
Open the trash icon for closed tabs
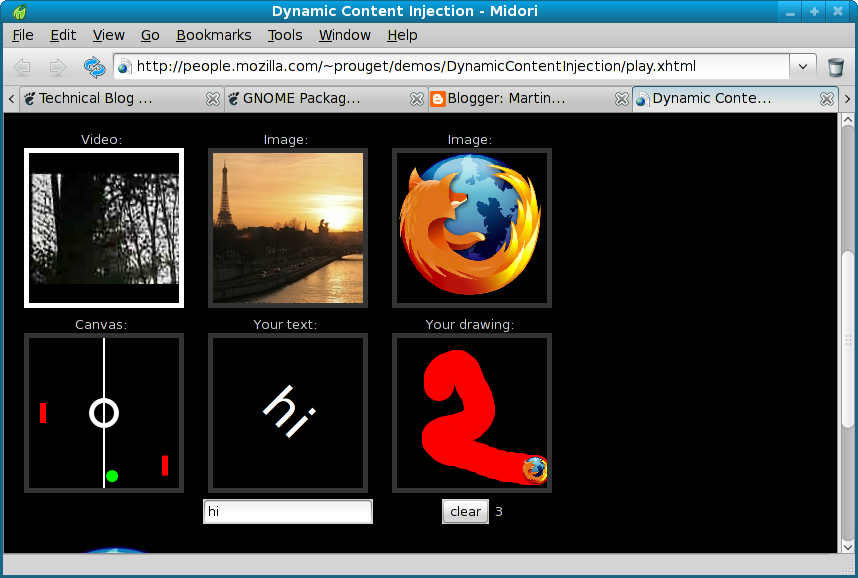pos(836,67)
